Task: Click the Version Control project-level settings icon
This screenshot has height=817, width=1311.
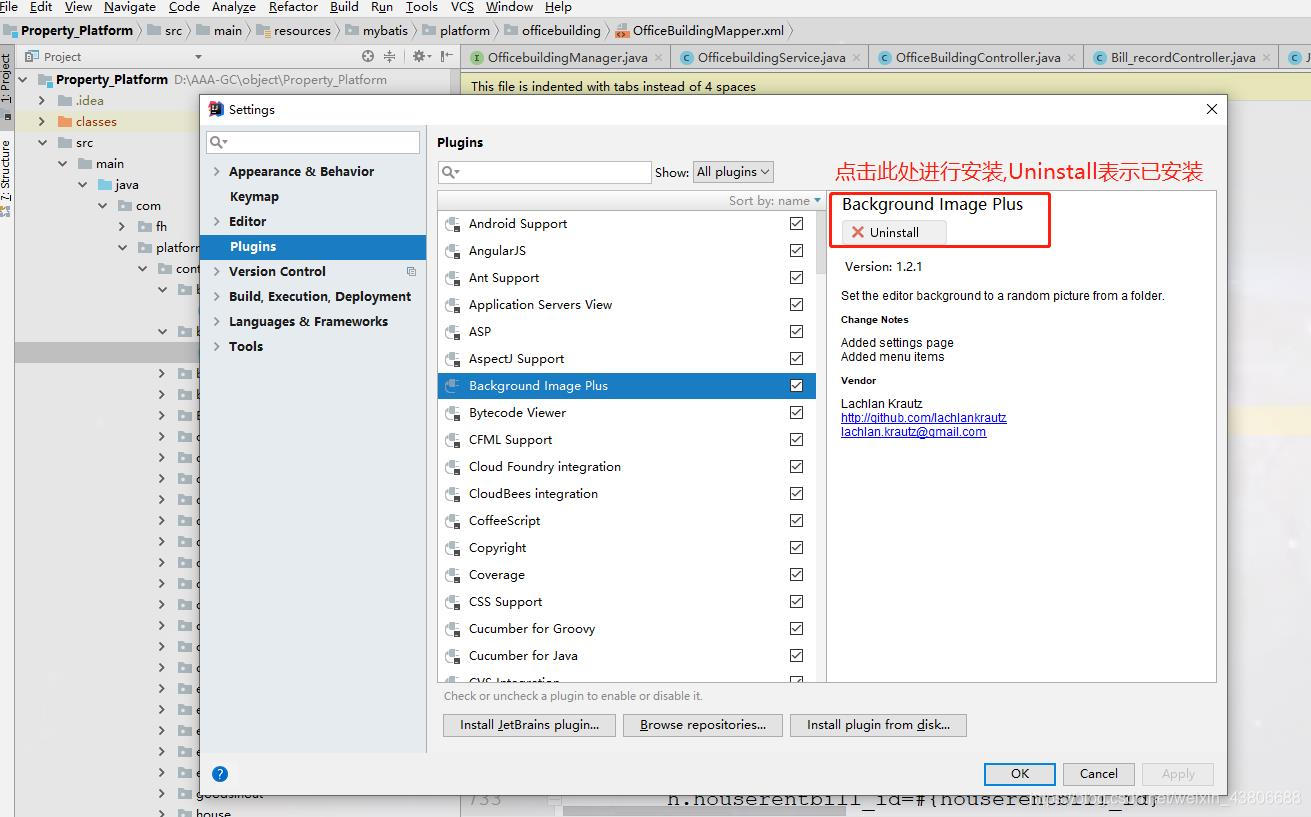Action: pyautogui.click(x=411, y=271)
